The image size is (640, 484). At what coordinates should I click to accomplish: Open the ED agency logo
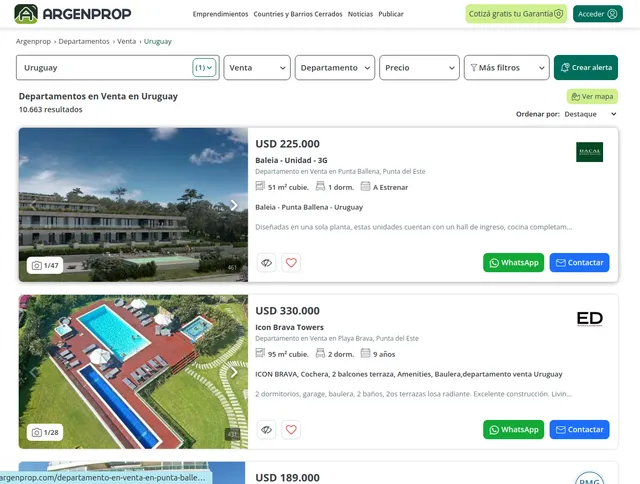coord(589,319)
